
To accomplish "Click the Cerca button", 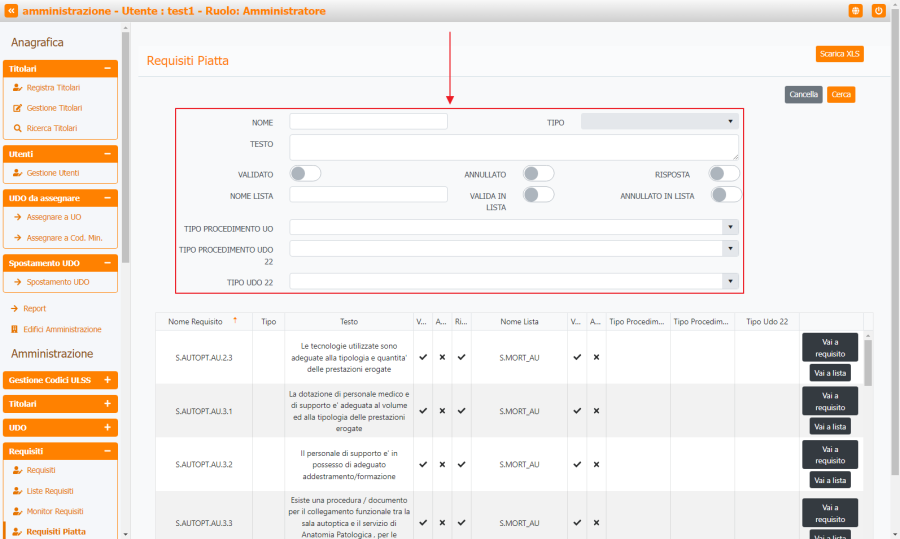I will (840, 94).
